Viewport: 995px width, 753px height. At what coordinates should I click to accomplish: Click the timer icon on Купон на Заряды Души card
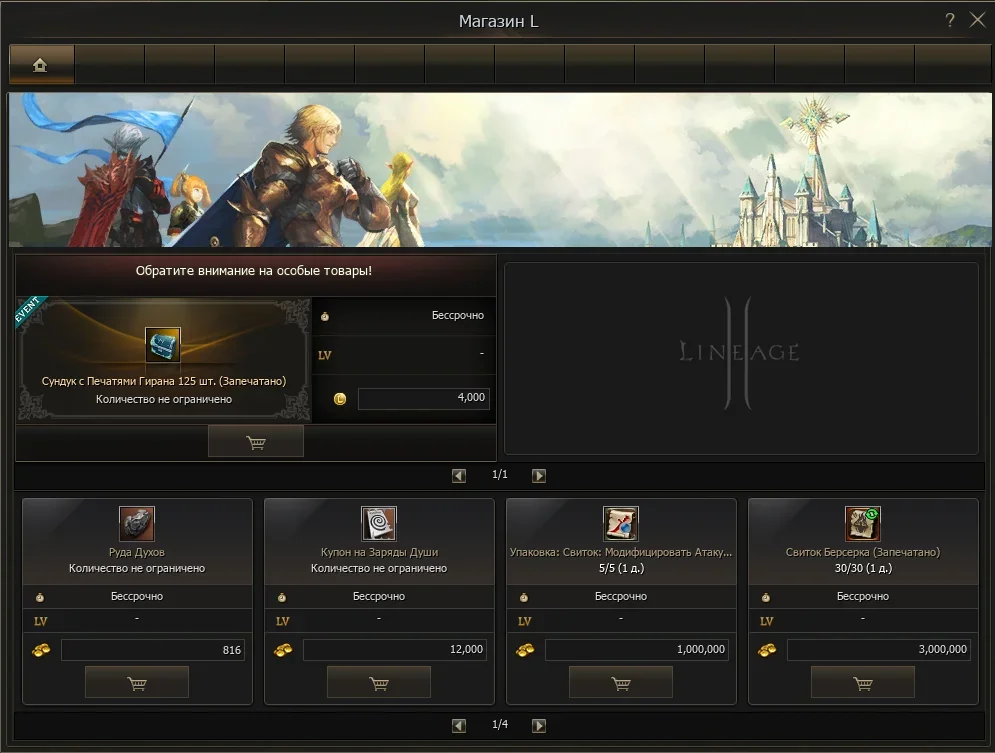282,597
